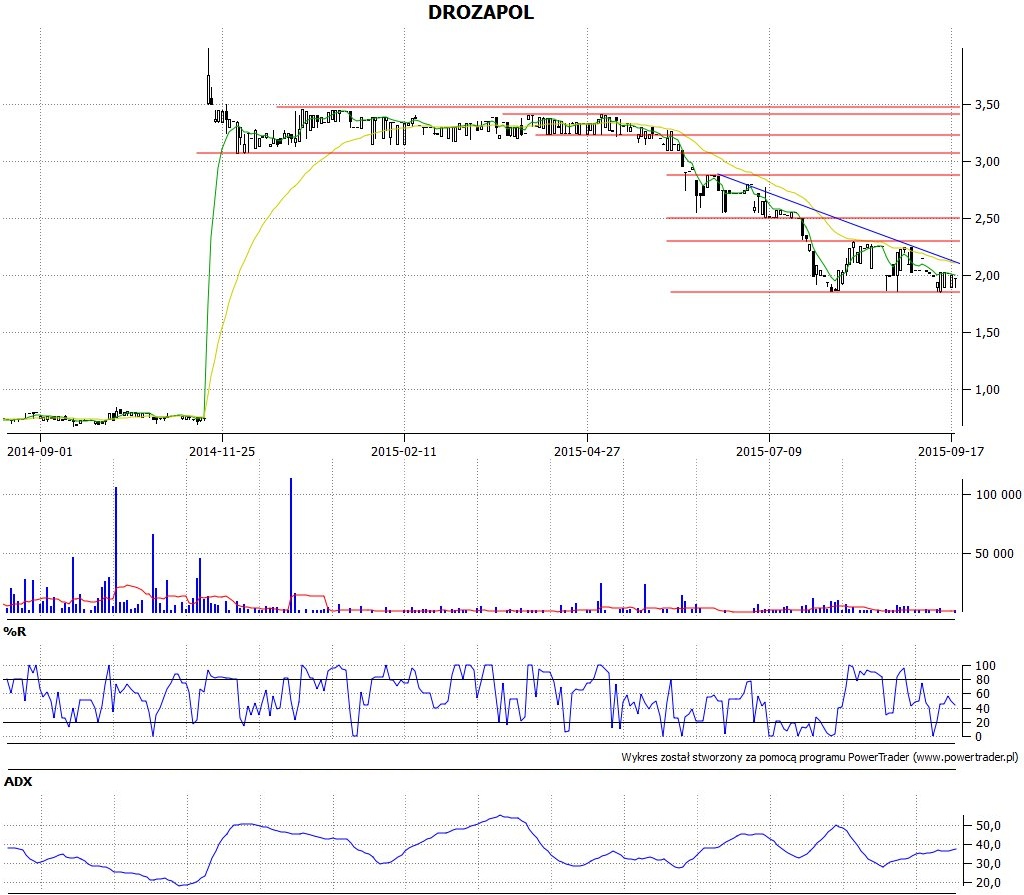Click the 3,50 price axis label
Screen dimensions: 1024x895
pos(987,105)
